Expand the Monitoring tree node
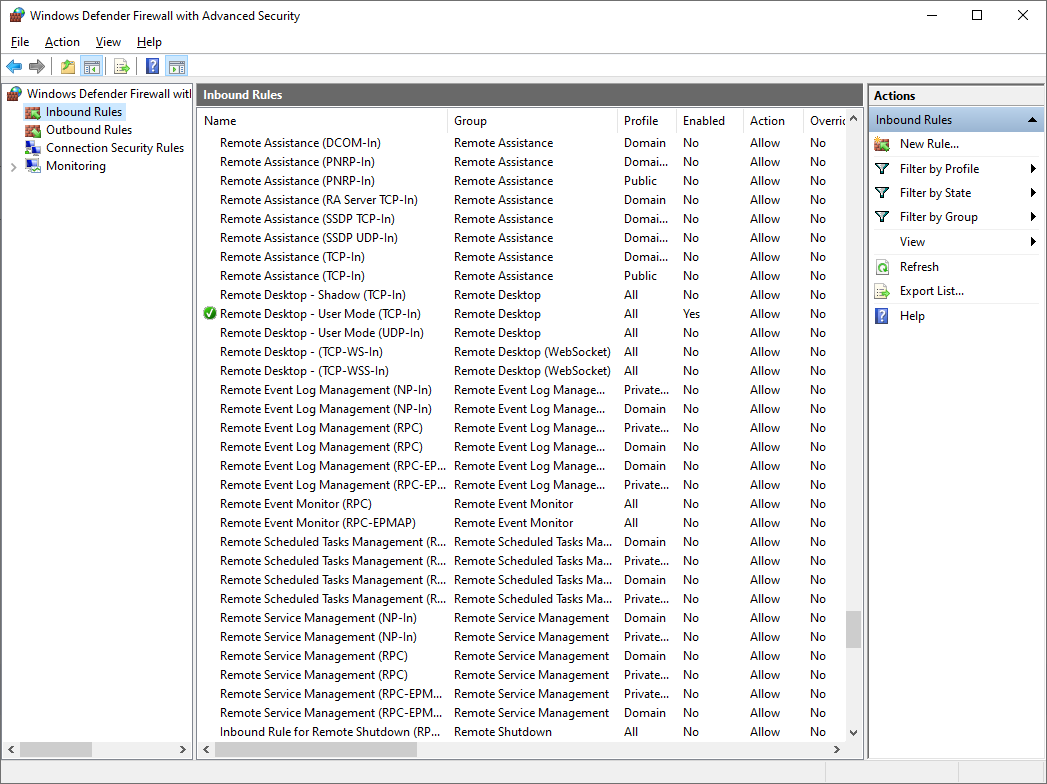The height and width of the screenshot is (784, 1047). 13,167
